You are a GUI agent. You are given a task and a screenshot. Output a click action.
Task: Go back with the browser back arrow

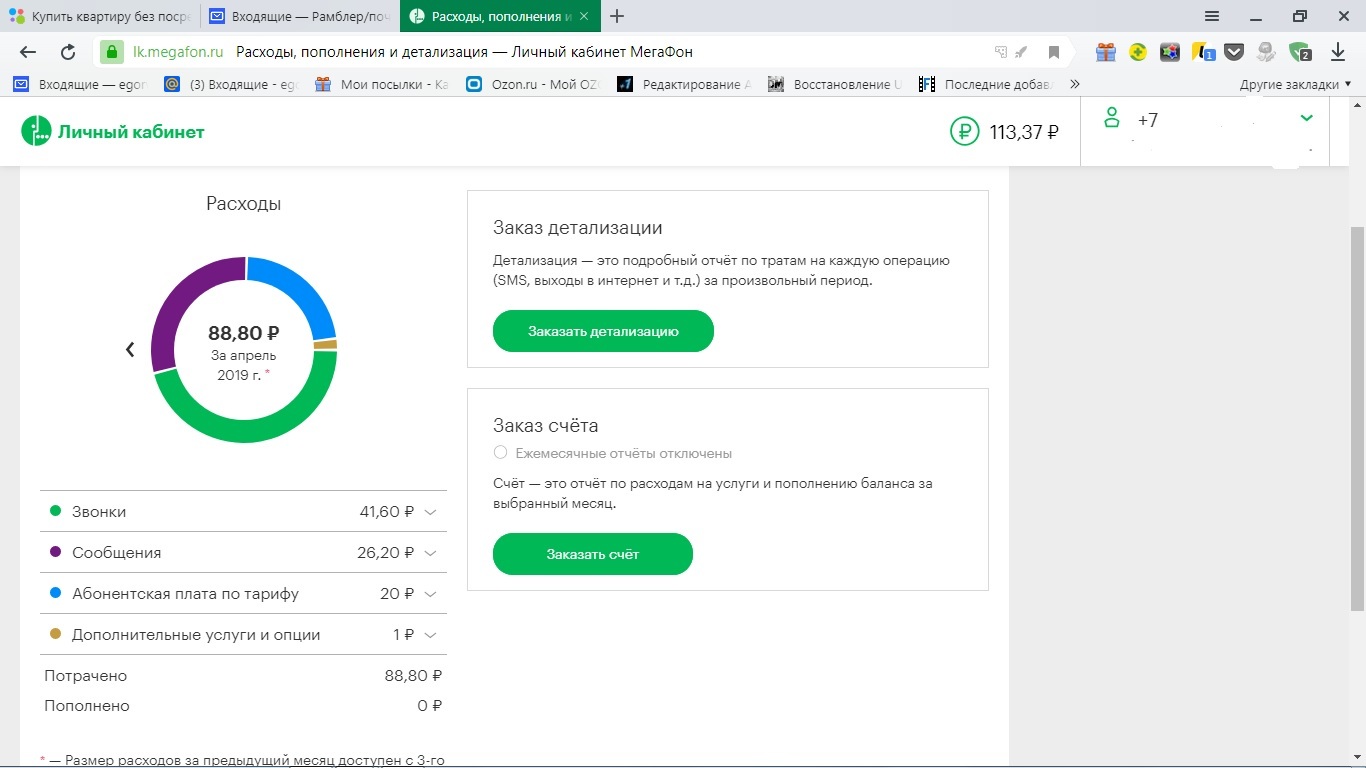click(x=28, y=52)
